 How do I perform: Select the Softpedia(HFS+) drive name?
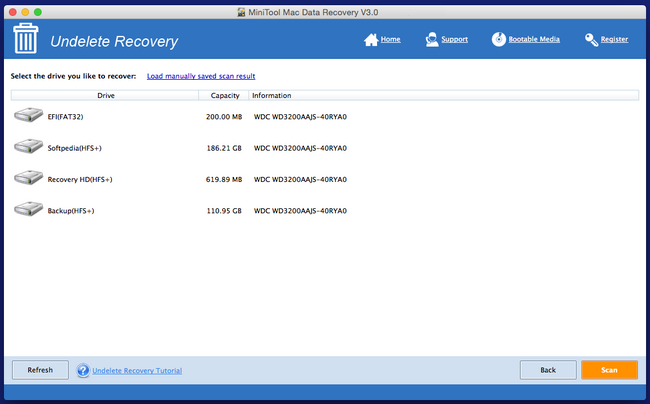click(75, 148)
